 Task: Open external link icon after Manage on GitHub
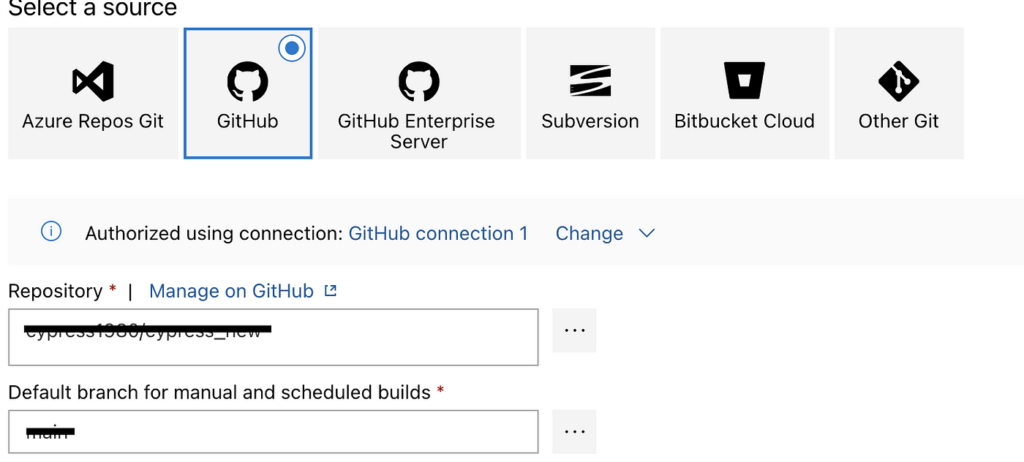click(330, 291)
